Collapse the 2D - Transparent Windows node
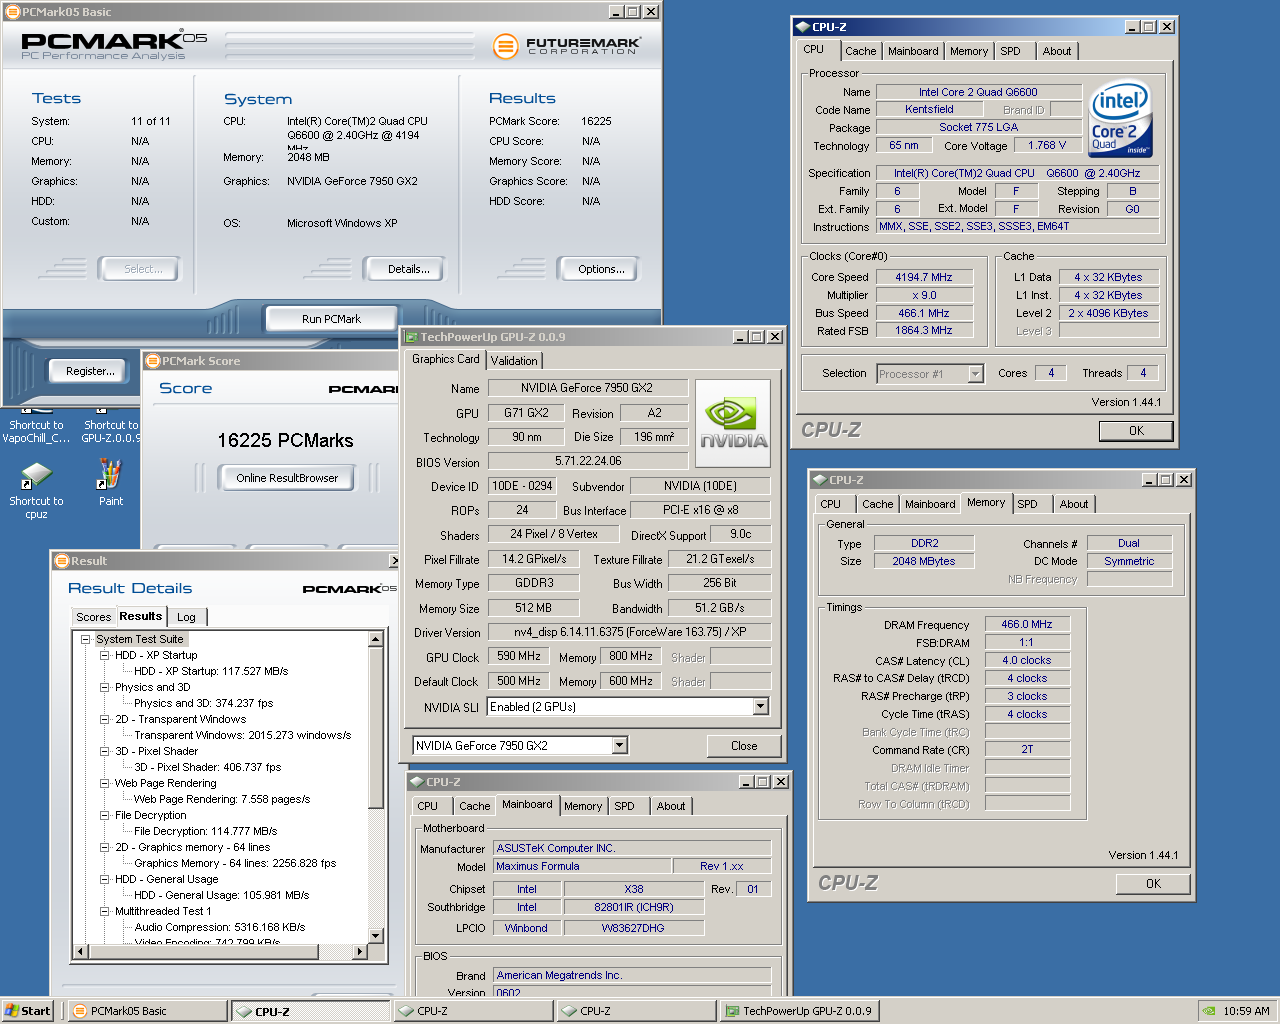 (104, 719)
